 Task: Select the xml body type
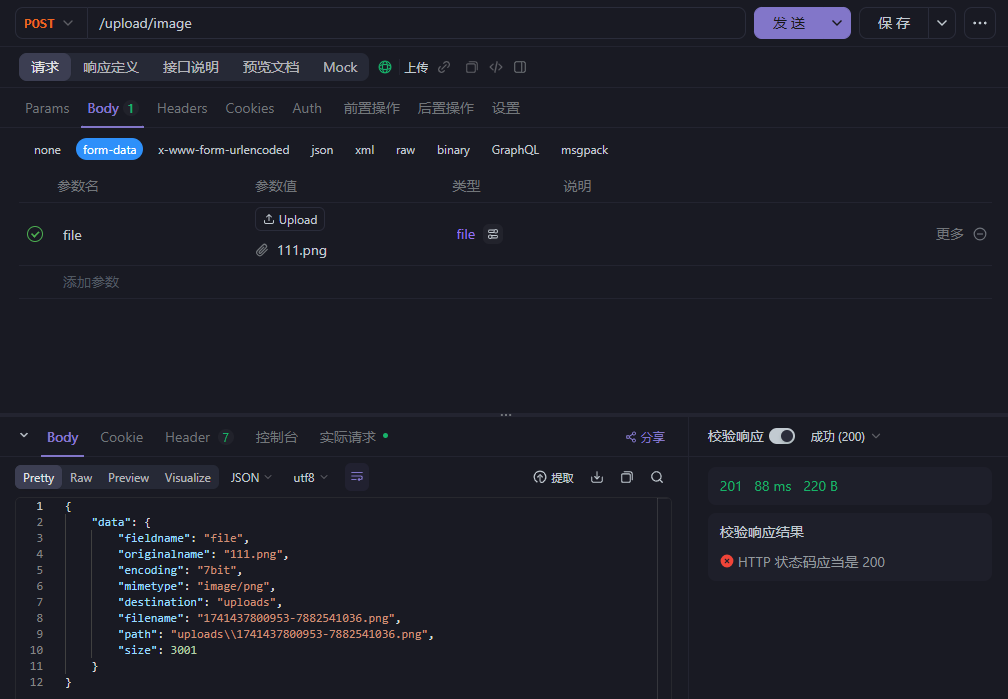[364, 150]
